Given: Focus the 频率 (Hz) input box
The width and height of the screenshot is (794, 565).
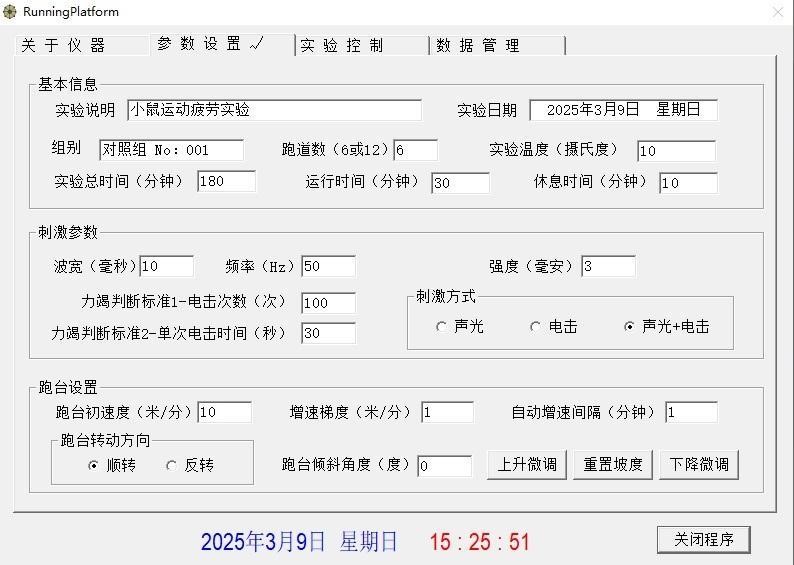Looking at the screenshot, I should tap(327, 266).
